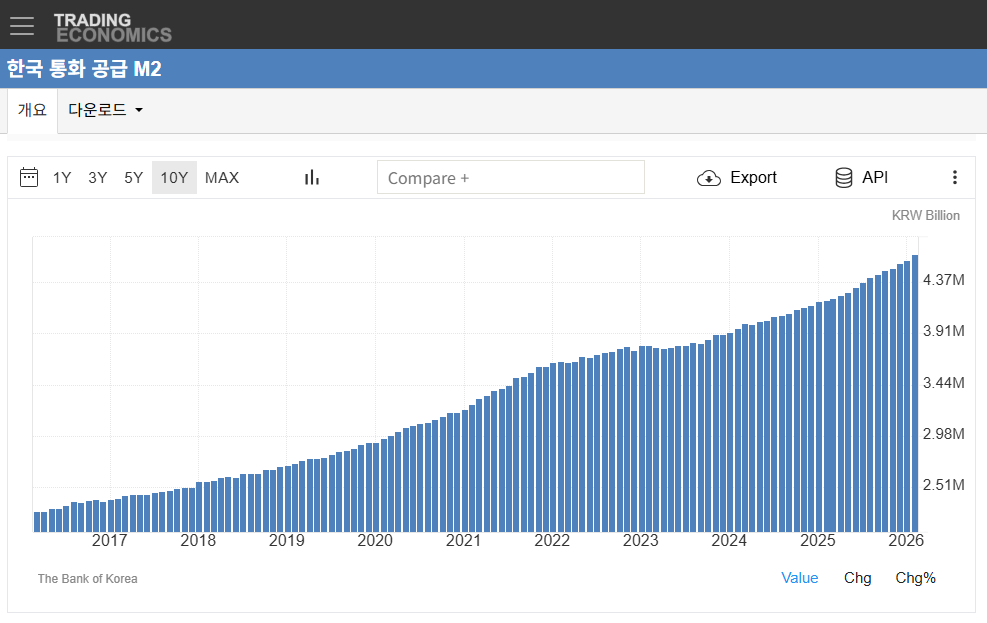
Task: Expand the 다운로드 dropdown
Action: click(105, 110)
